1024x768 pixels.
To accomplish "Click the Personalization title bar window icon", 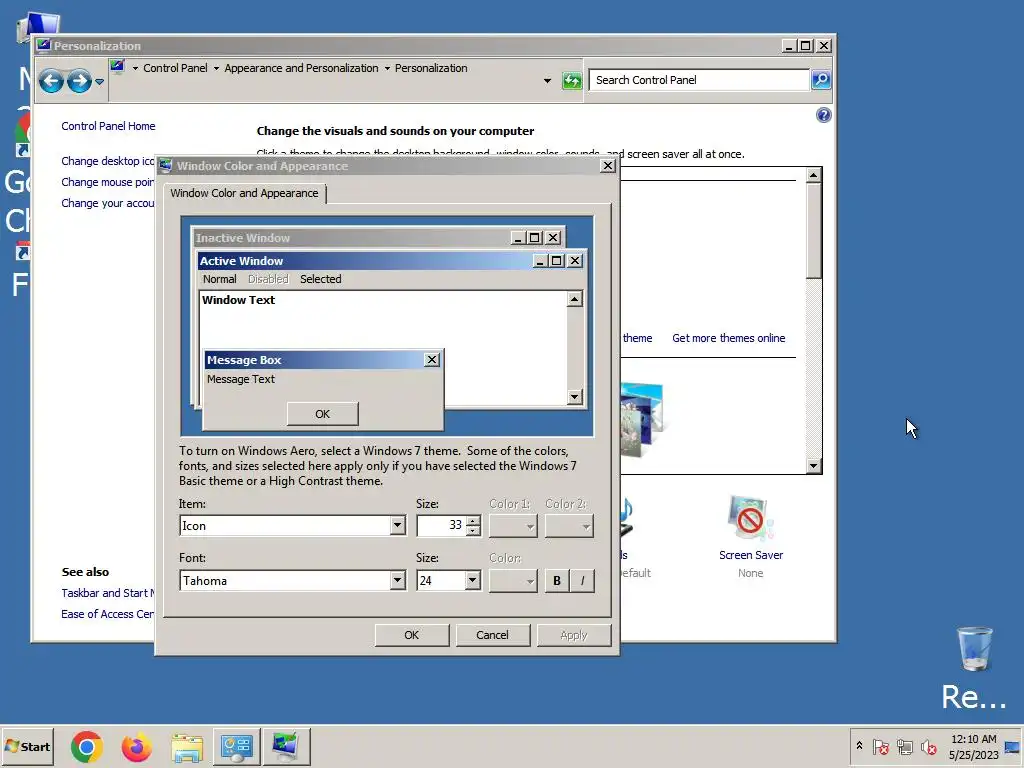I will 44,45.
